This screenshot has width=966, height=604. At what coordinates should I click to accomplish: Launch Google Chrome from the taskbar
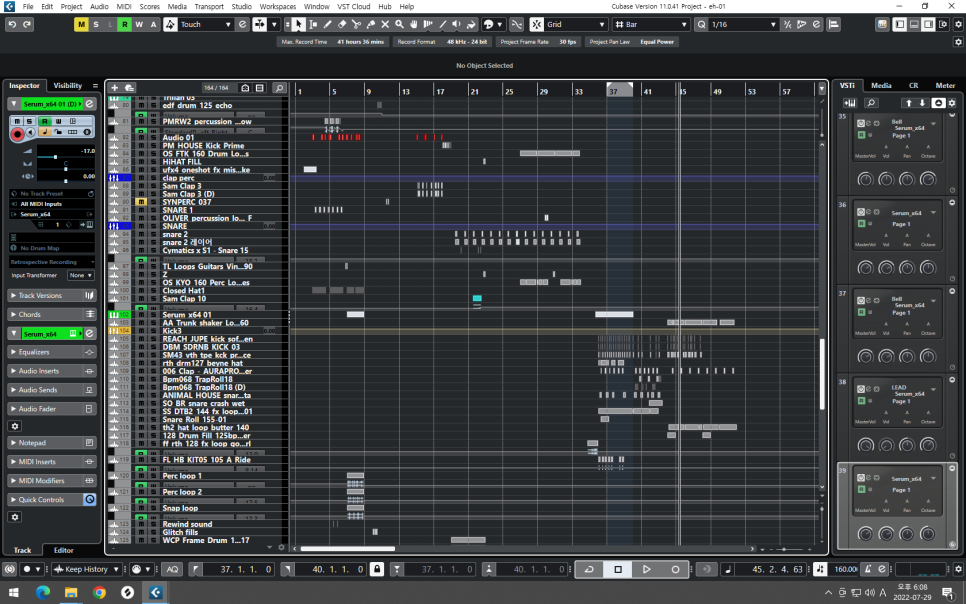[x=99, y=592]
